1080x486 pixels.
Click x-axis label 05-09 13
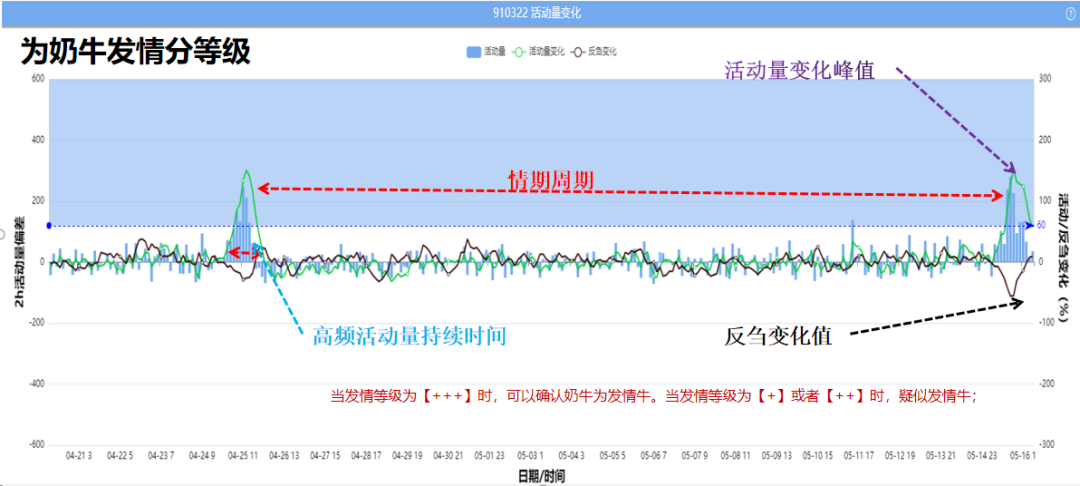776,456
